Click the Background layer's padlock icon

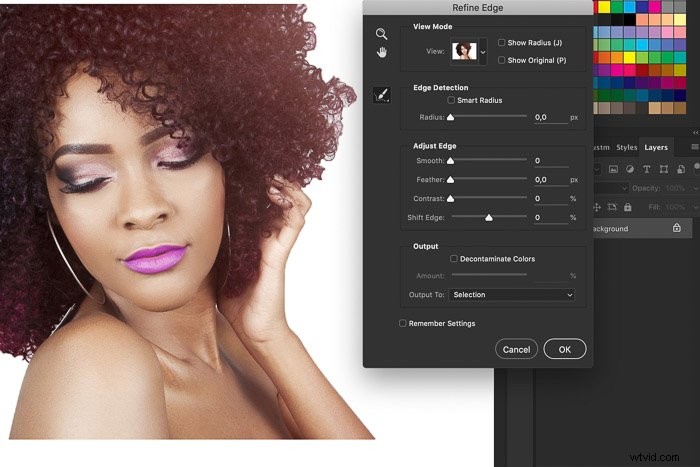click(677, 228)
